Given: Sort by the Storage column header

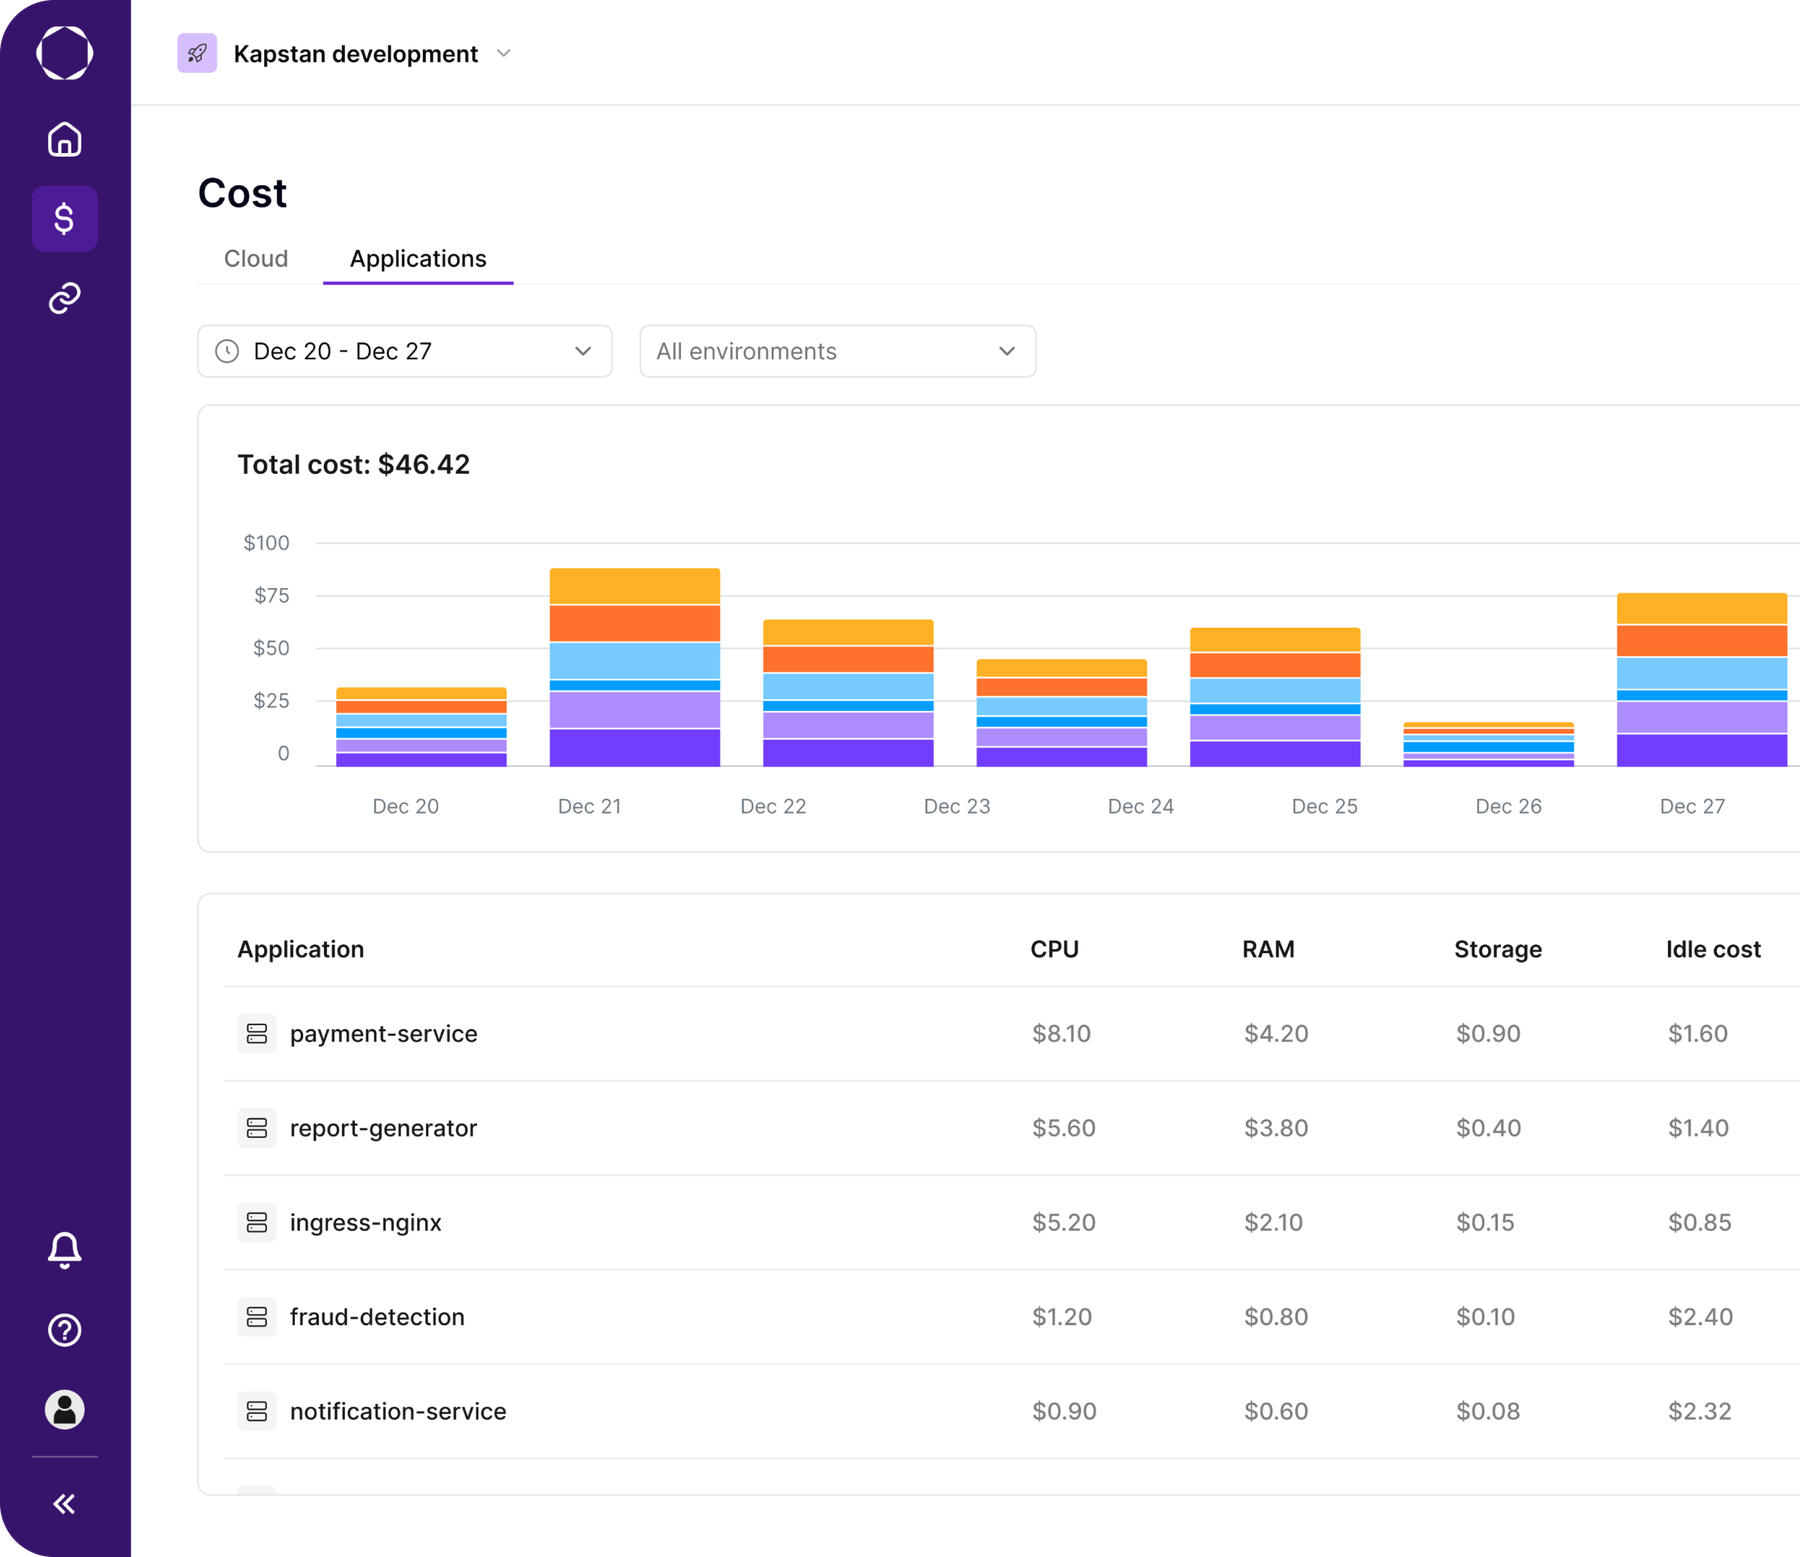Looking at the screenshot, I should tap(1498, 949).
